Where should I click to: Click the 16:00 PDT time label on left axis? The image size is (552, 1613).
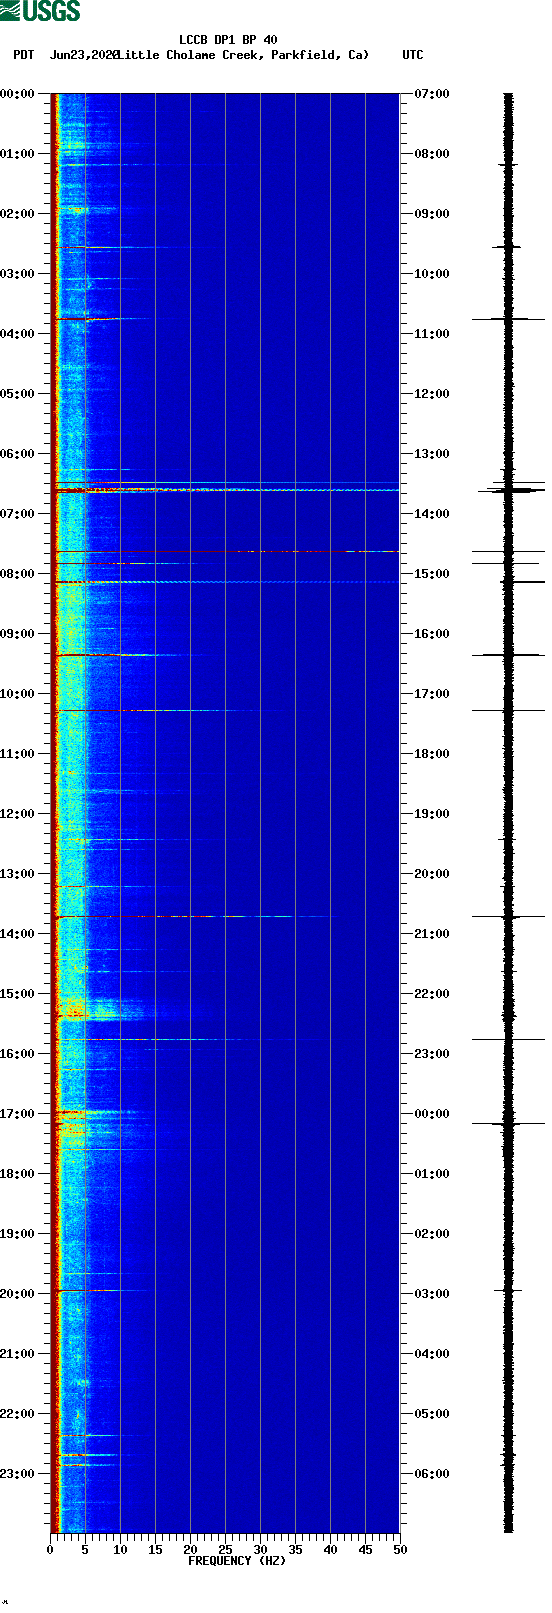(18, 1054)
